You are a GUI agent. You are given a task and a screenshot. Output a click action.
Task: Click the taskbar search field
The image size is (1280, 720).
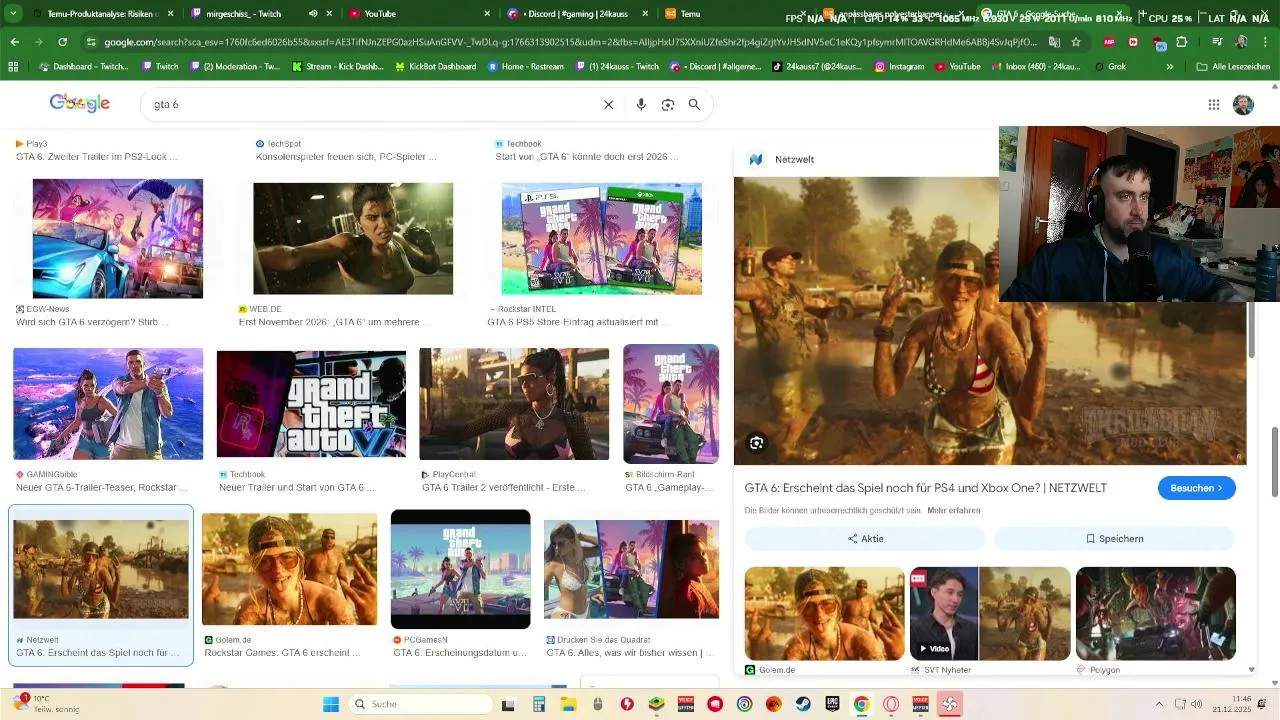[421, 704]
